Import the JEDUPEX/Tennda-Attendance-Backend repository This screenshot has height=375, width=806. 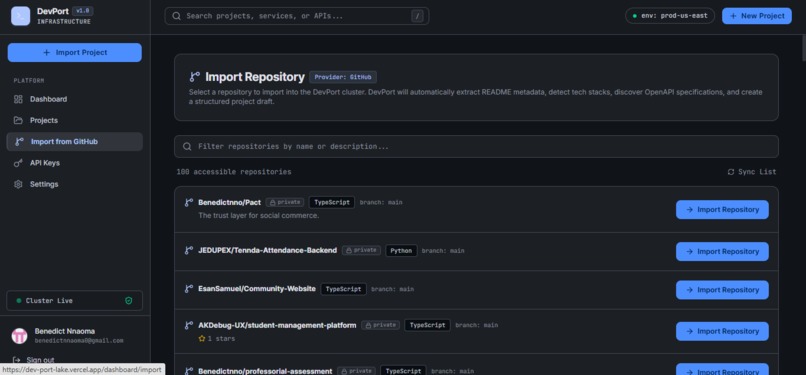(722, 252)
